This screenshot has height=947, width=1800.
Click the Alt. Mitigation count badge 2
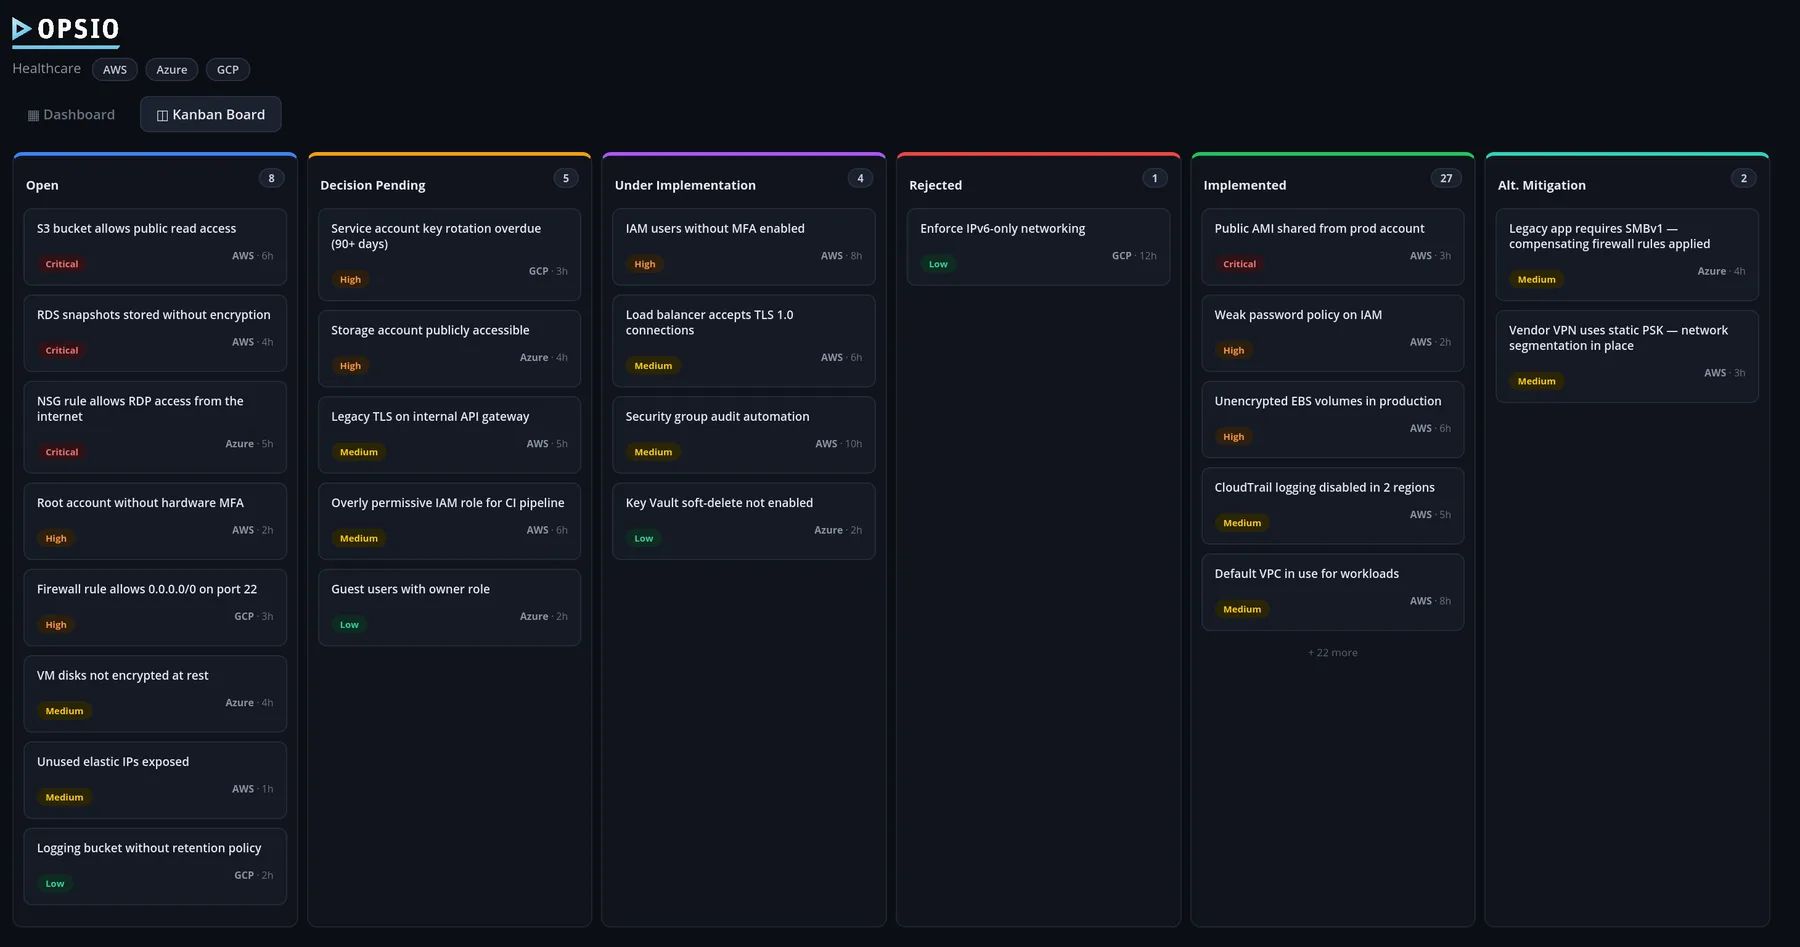click(x=1744, y=179)
